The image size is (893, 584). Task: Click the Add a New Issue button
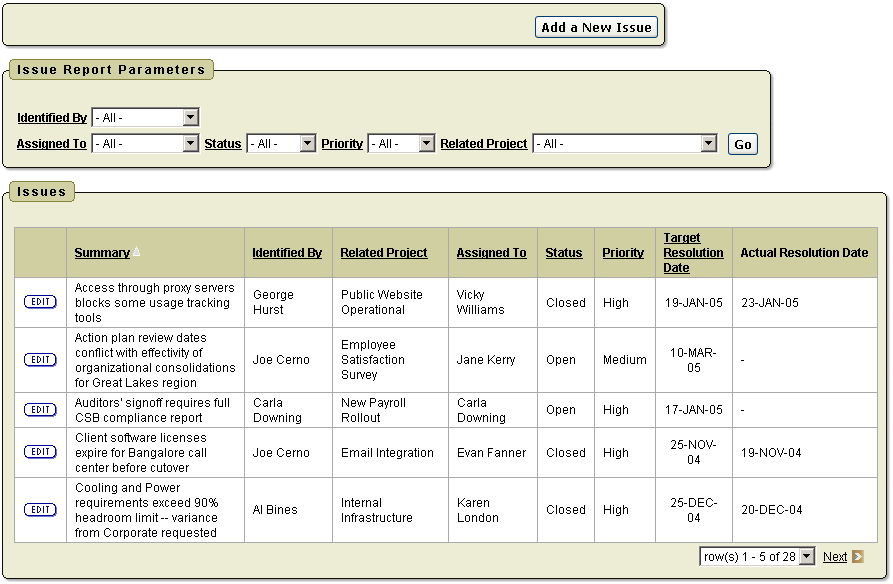(597, 28)
